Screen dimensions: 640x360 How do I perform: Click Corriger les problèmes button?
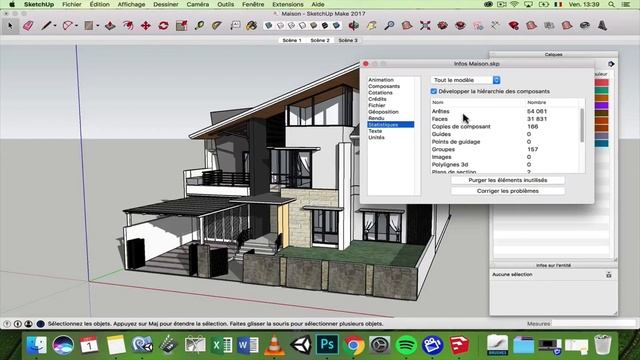(x=508, y=191)
